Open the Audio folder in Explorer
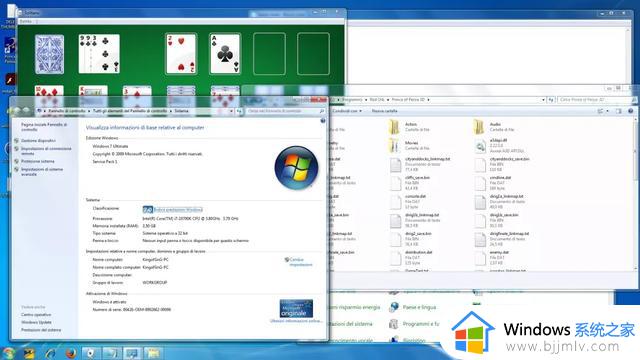This screenshot has width=640, height=360. tap(494, 127)
